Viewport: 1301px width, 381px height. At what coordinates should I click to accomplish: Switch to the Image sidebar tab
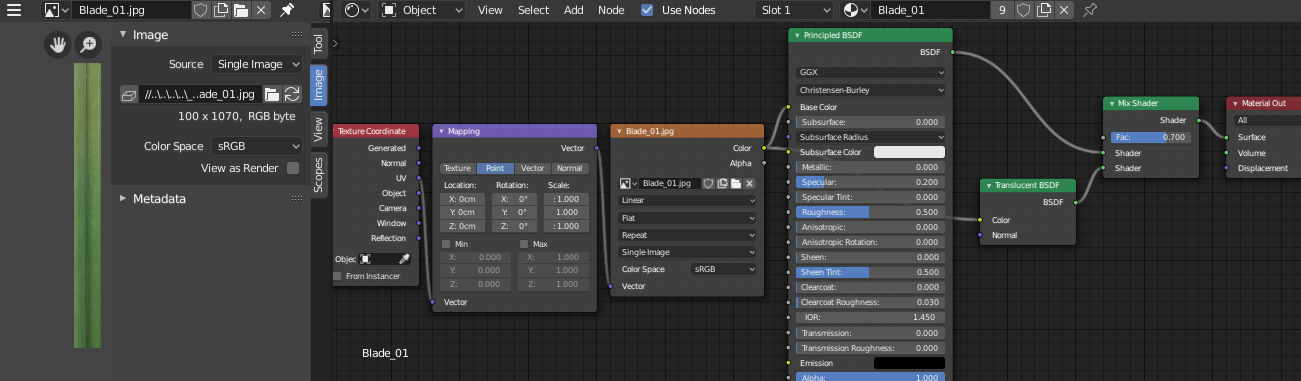pyautogui.click(x=318, y=86)
